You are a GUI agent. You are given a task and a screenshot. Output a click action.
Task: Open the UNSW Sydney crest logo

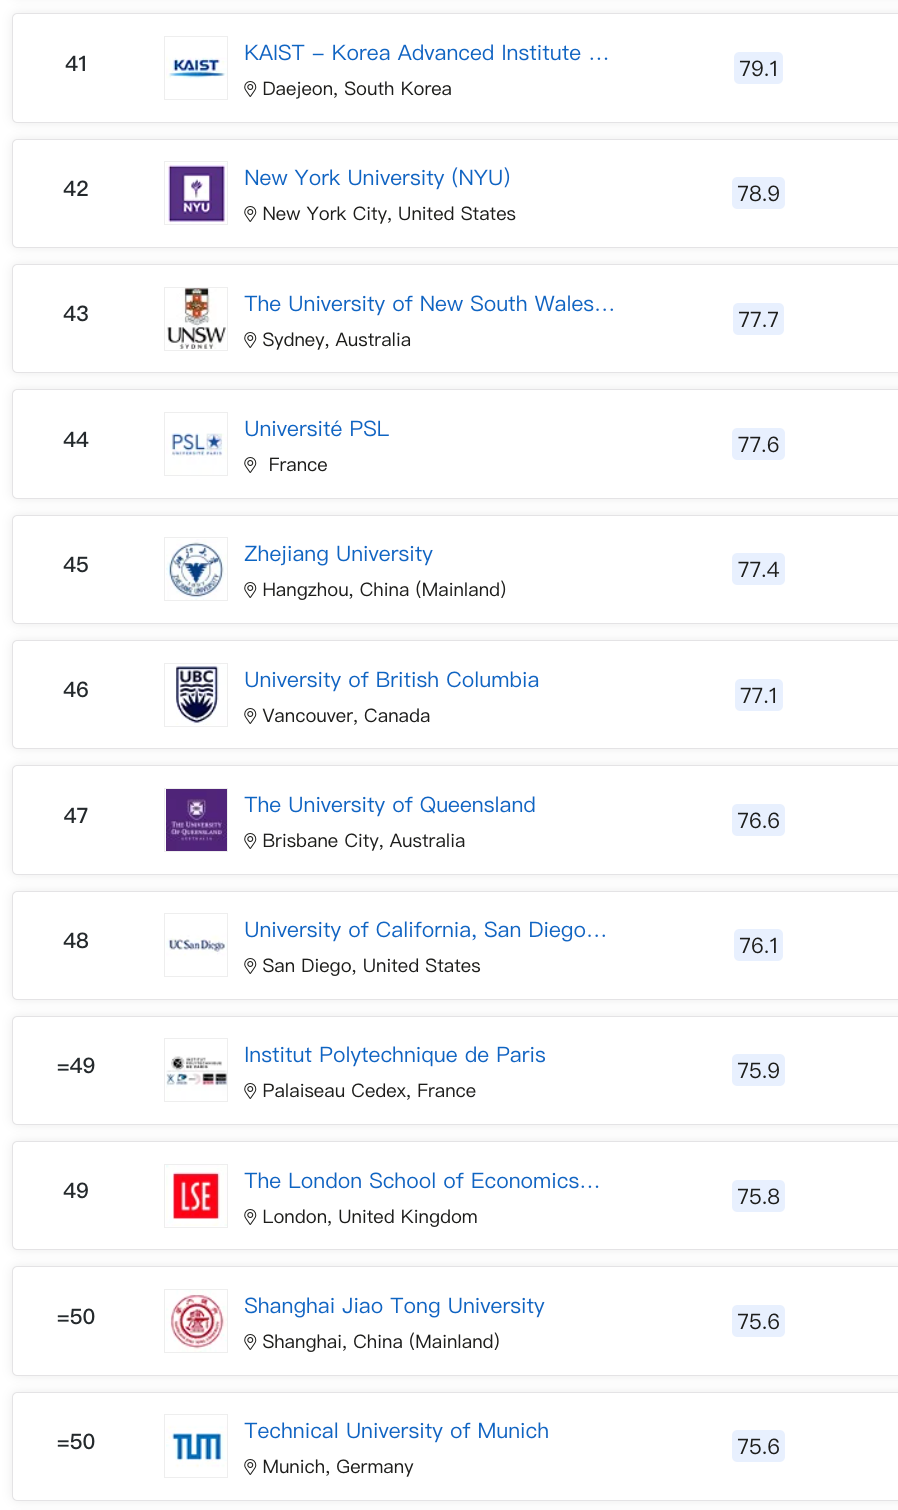click(x=196, y=319)
